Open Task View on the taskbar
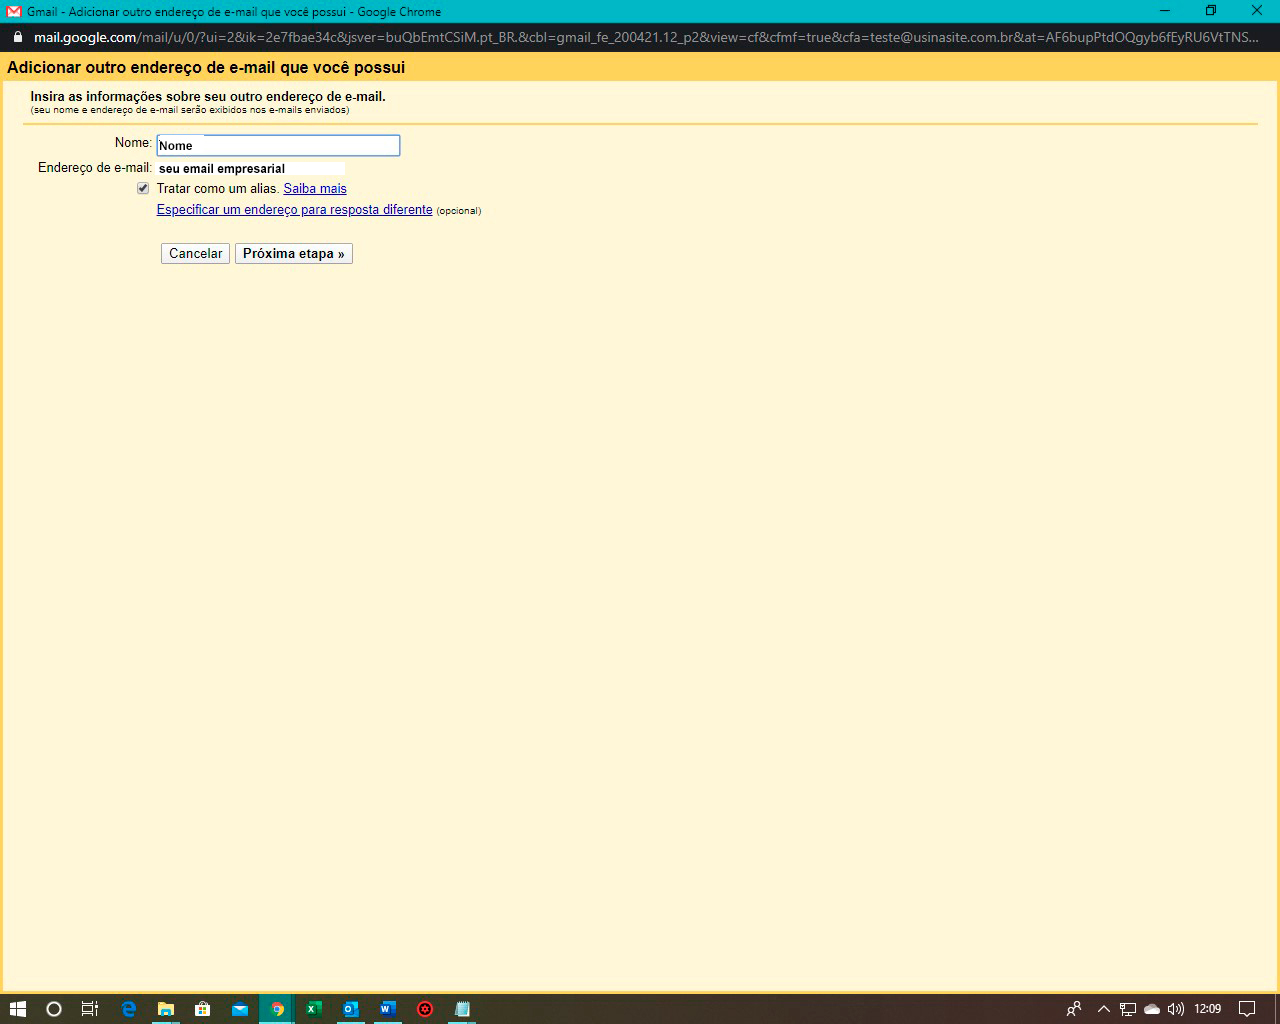Viewport: 1280px width, 1024px height. tap(90, 1009)
